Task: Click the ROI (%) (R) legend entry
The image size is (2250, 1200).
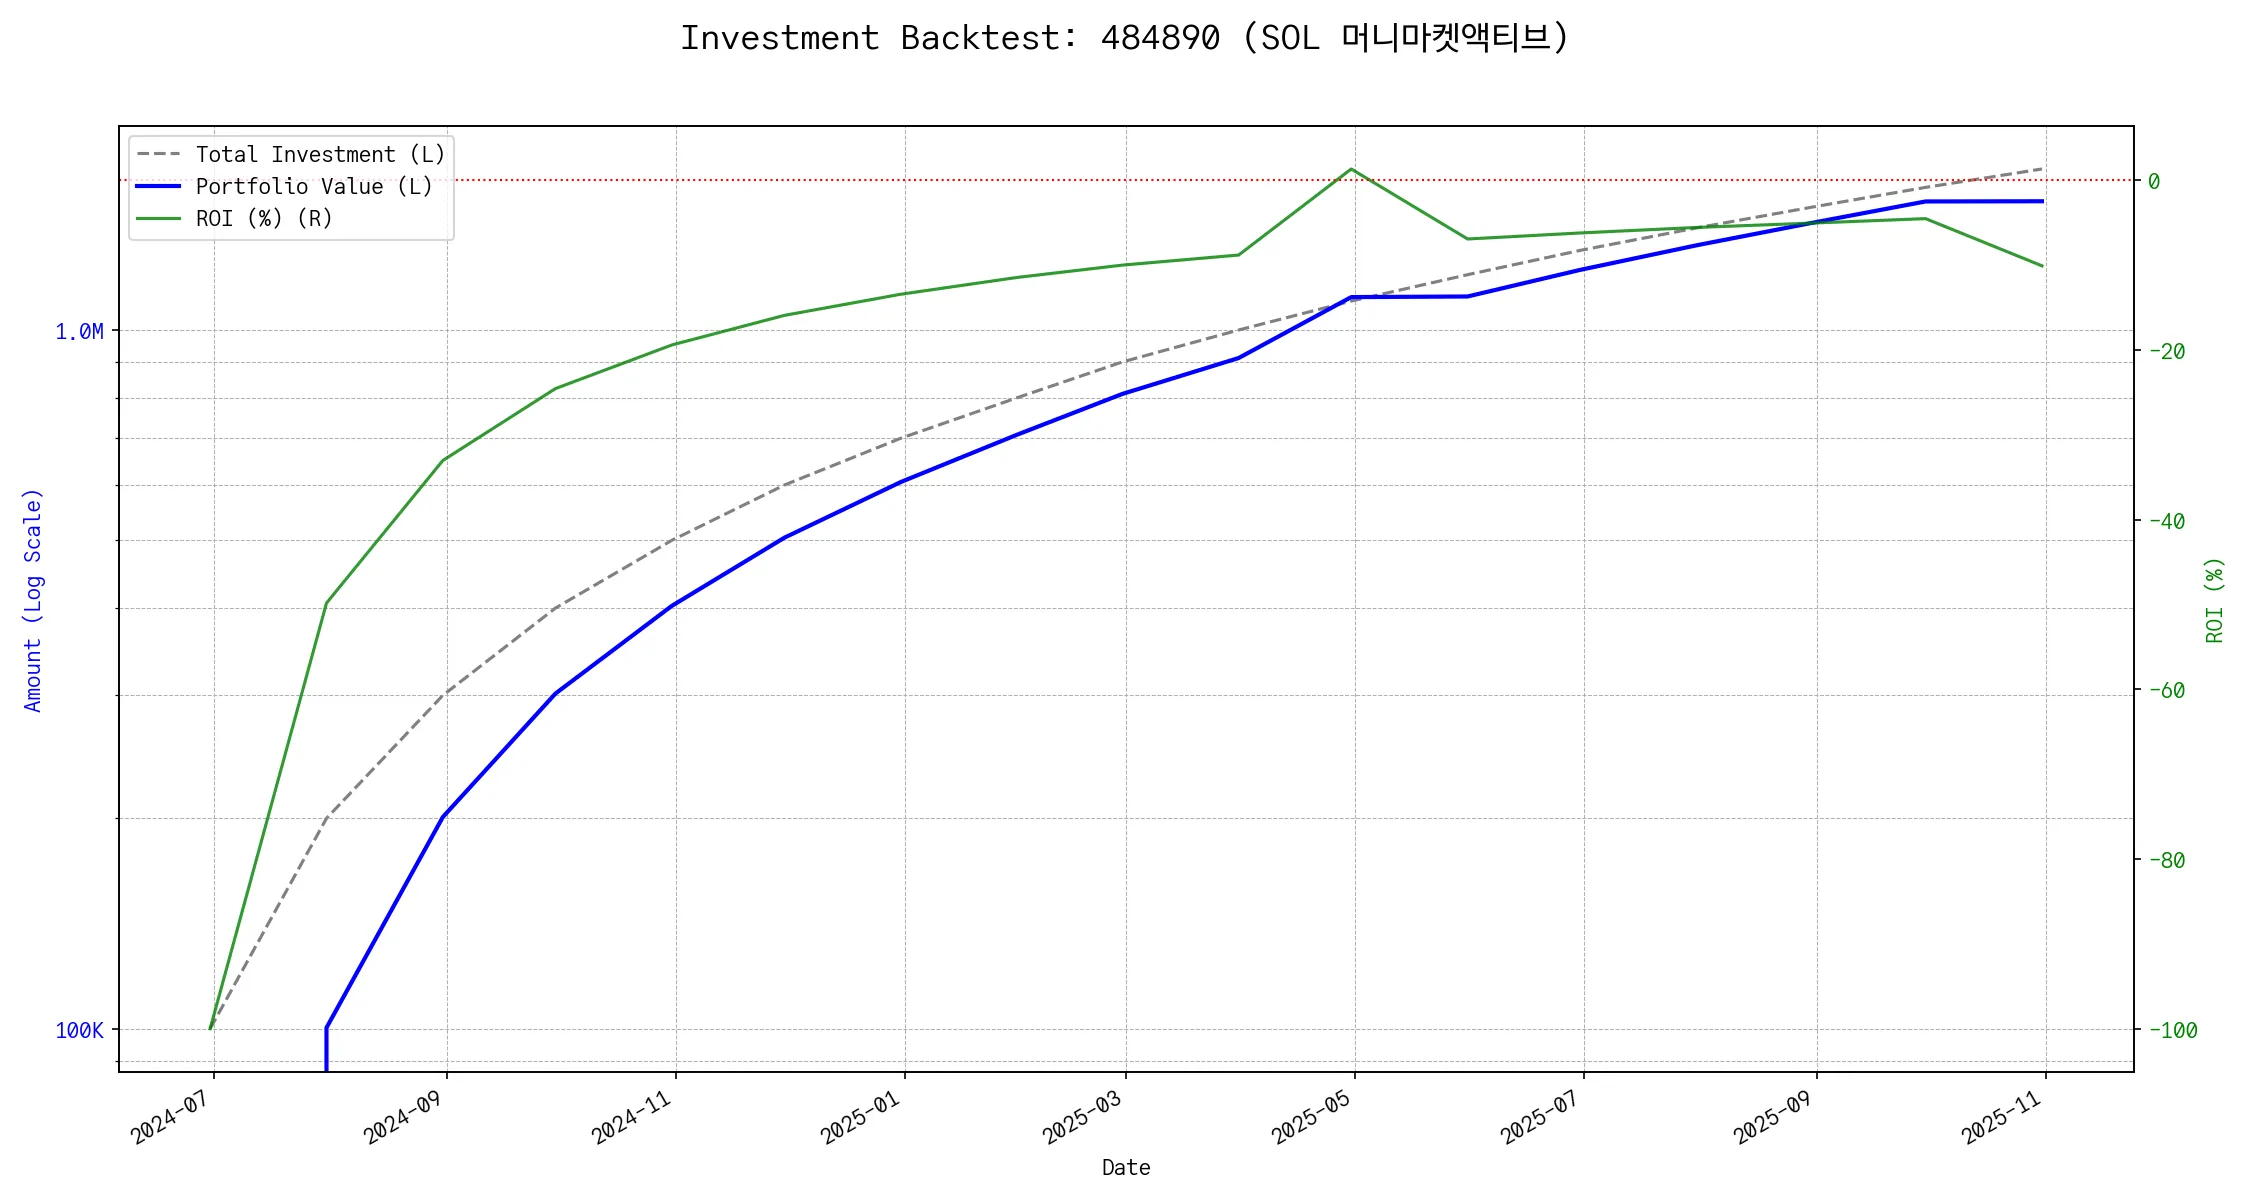Action: click(263, 218)
